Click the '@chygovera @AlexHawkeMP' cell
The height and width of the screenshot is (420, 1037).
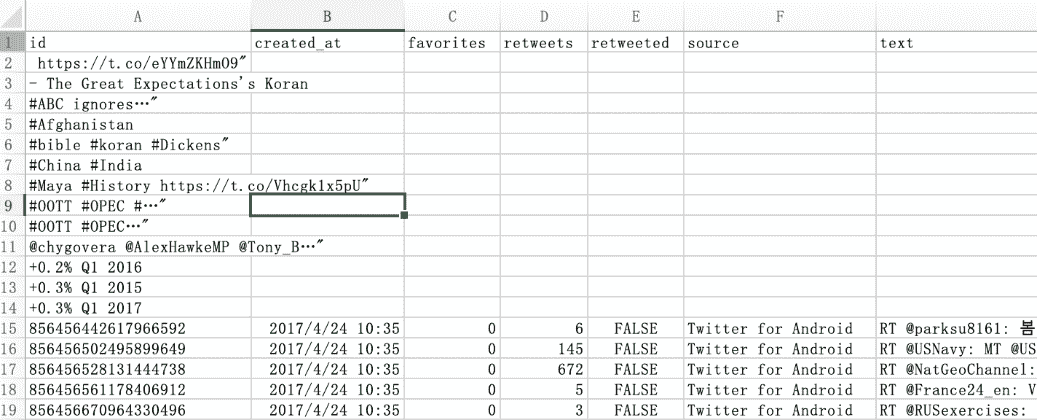[137, 247]
